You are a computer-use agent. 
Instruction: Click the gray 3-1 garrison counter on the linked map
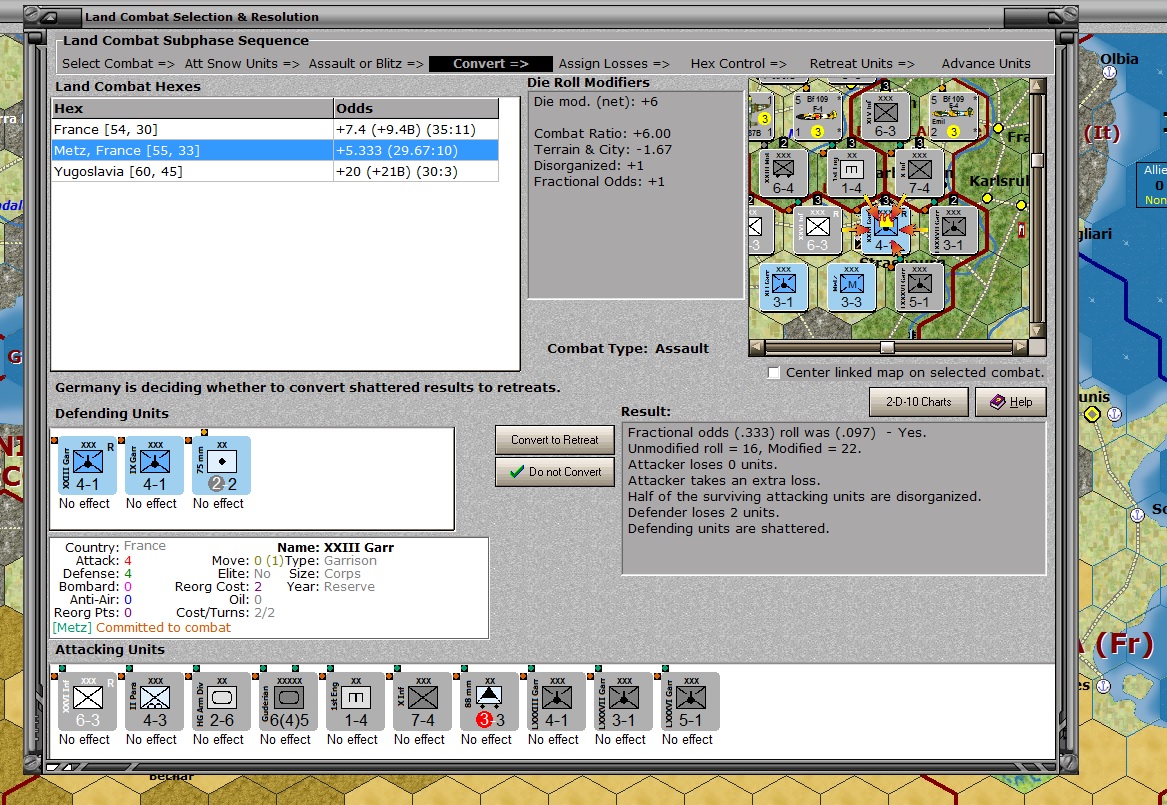(x=953, y=230)
